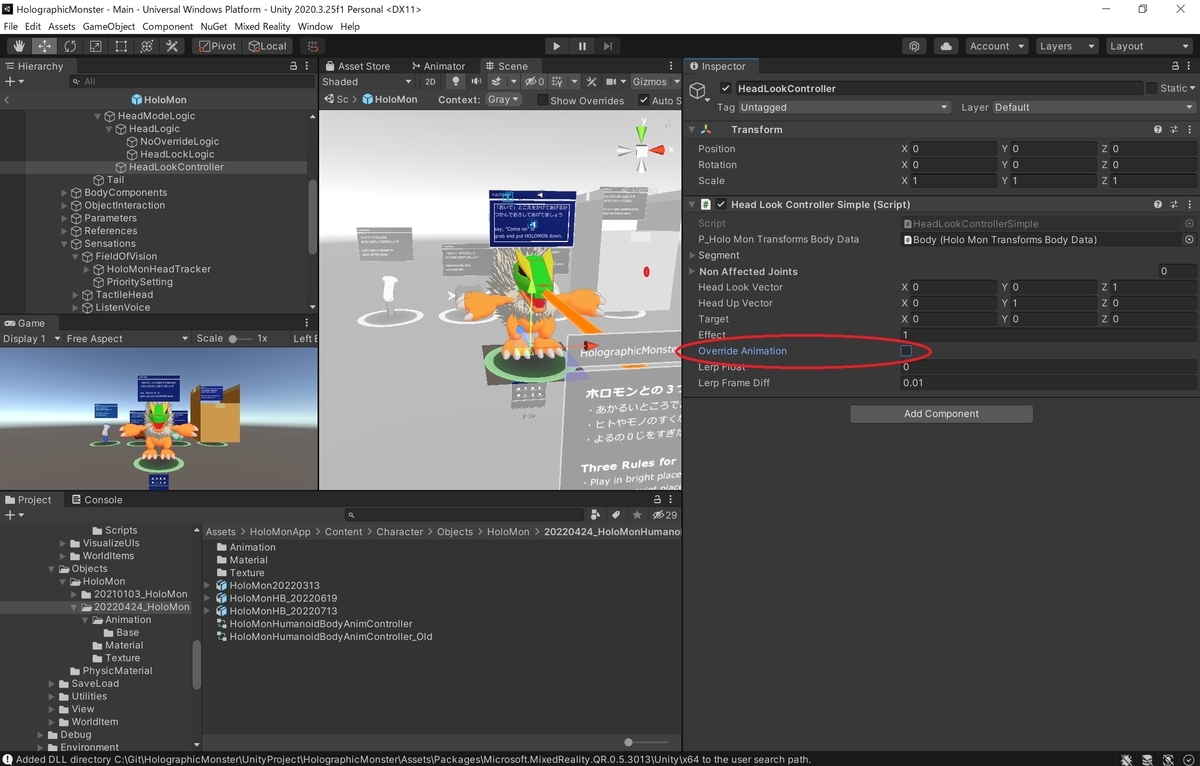Viewport: 1200px width, 766px height.
Task: Click Add Component button
Action: tap(941, 414)
